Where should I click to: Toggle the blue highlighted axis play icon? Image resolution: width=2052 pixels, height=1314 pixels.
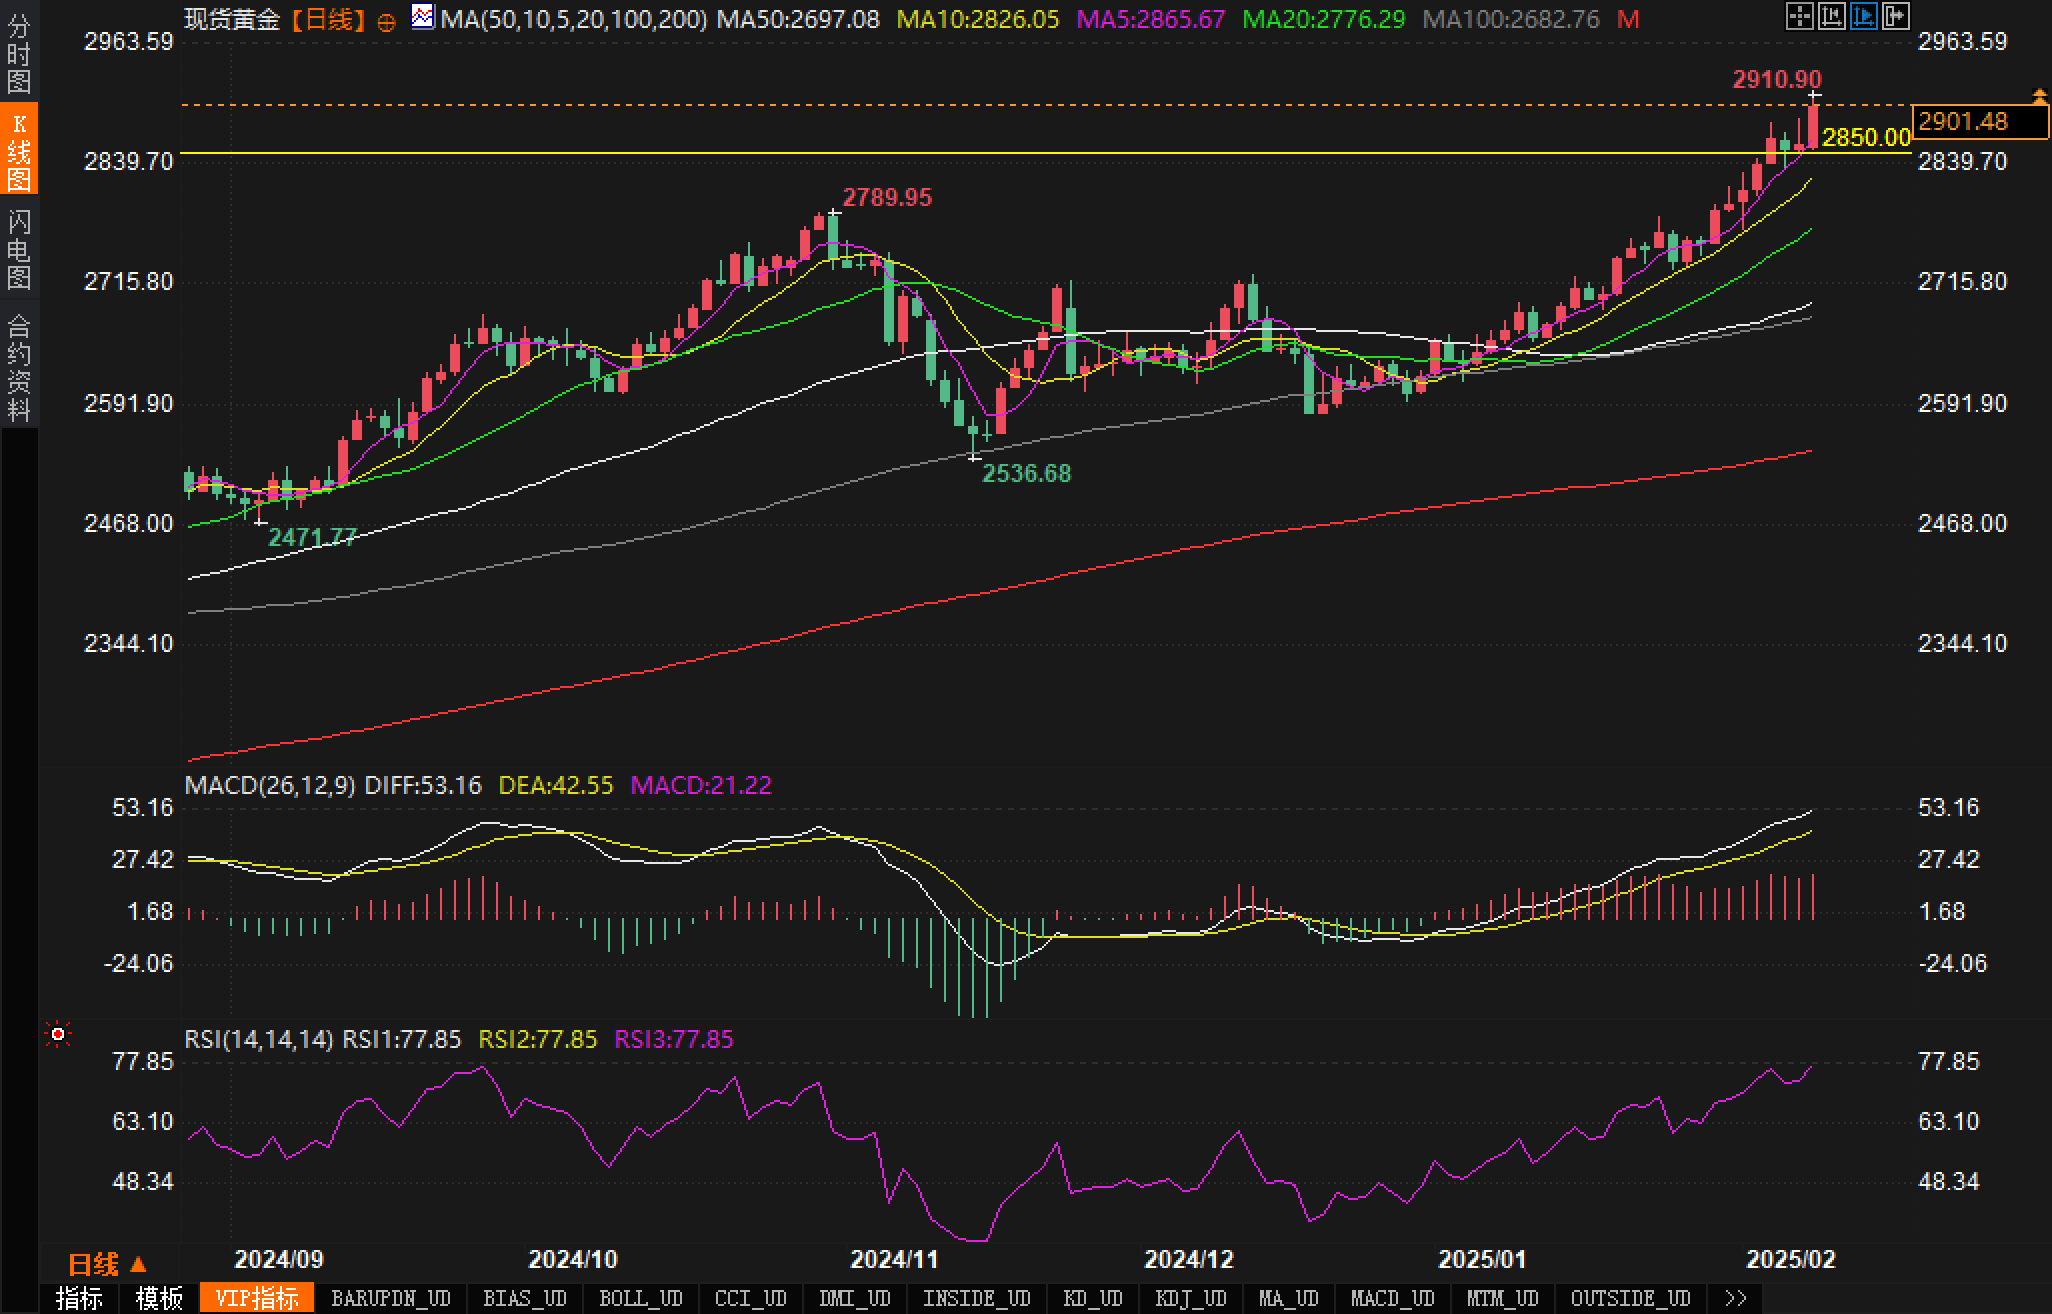click(x=1863, y=15)
